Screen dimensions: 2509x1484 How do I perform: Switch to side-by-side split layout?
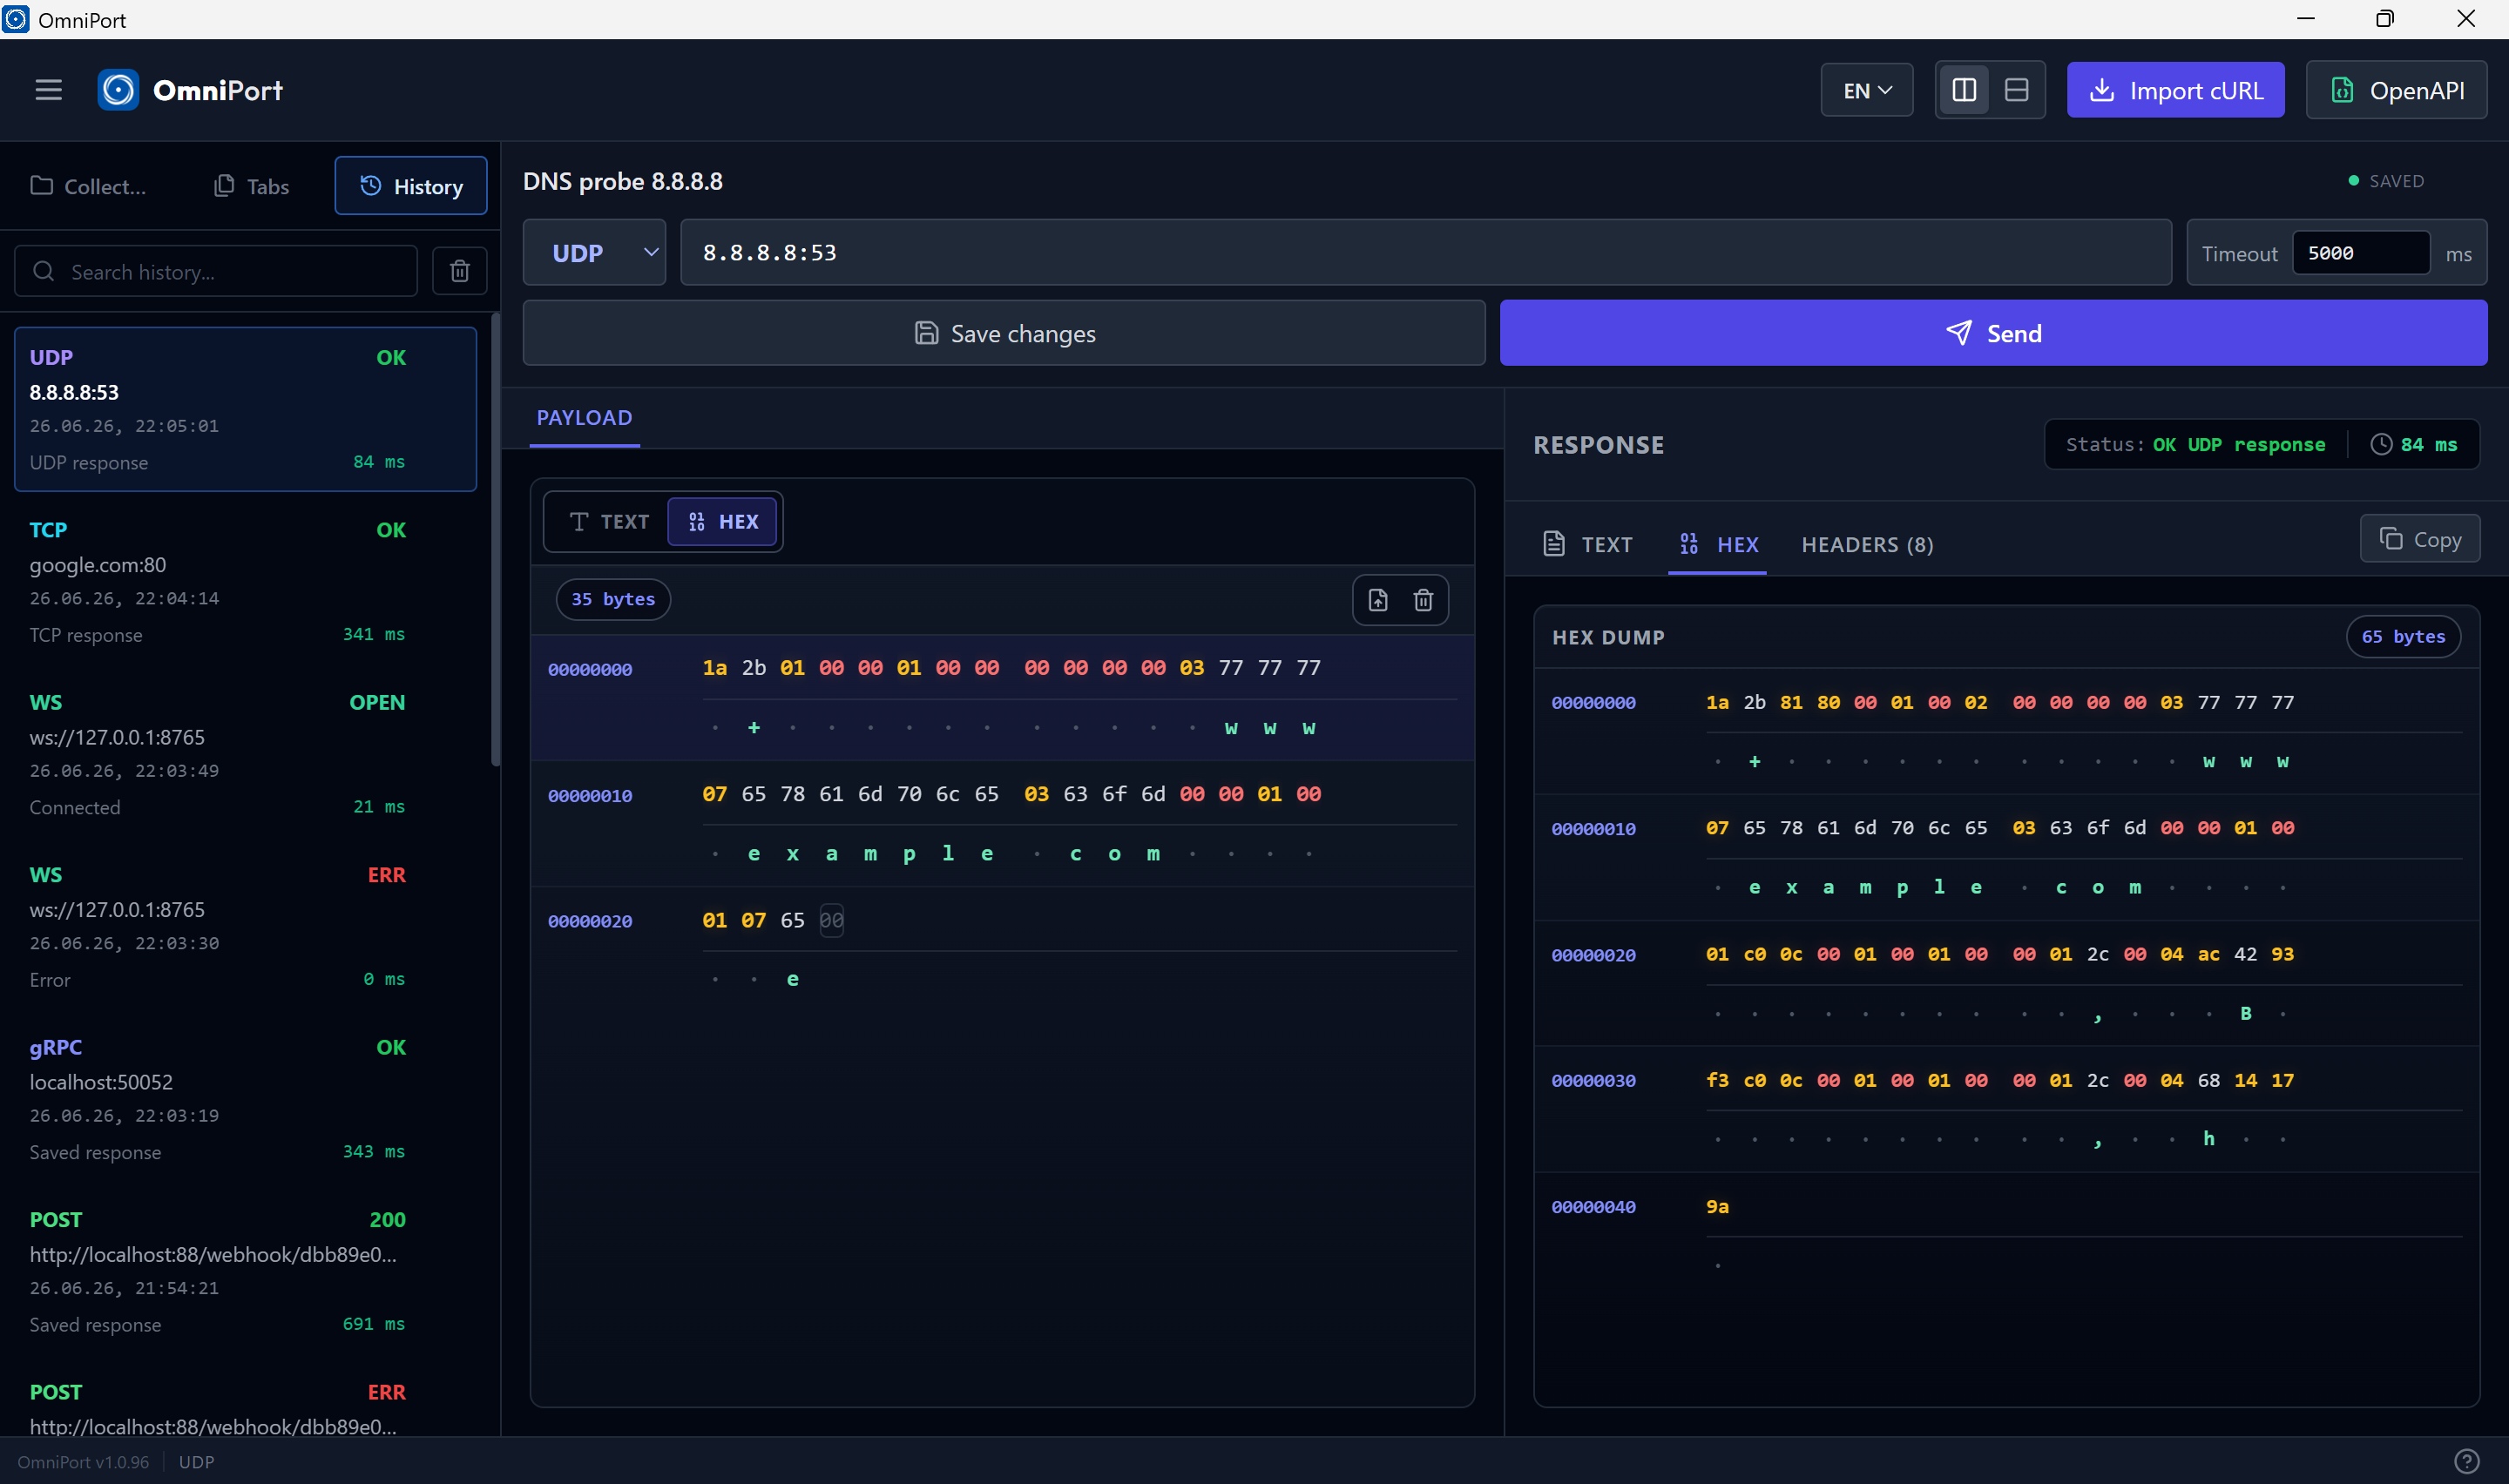1963,90
